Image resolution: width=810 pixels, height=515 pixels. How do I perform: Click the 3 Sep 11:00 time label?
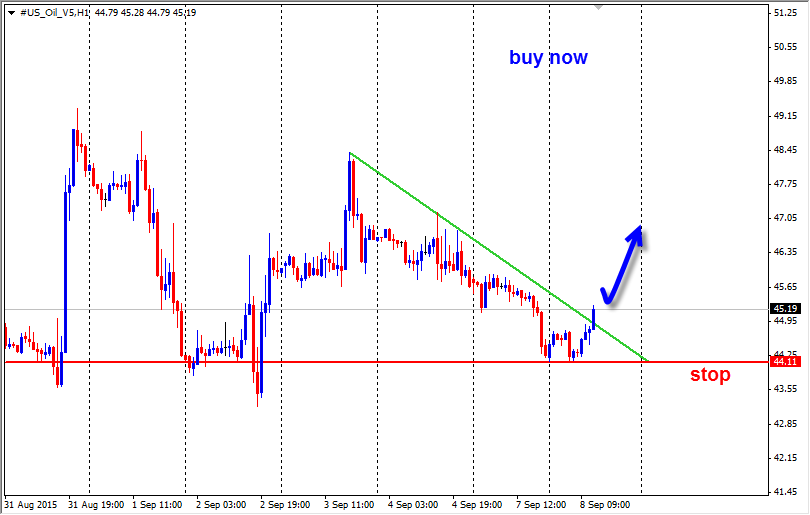pyautogui.click(x=349, y=505)
